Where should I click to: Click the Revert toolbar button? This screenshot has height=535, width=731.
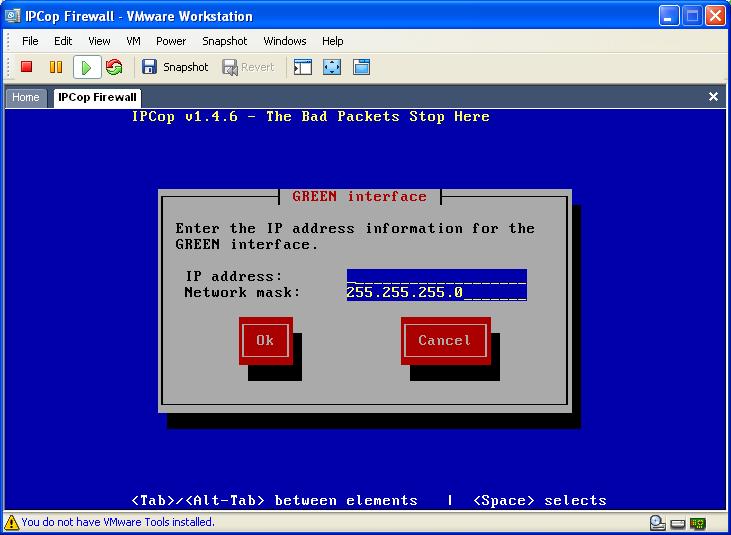[x=248, y=67]
